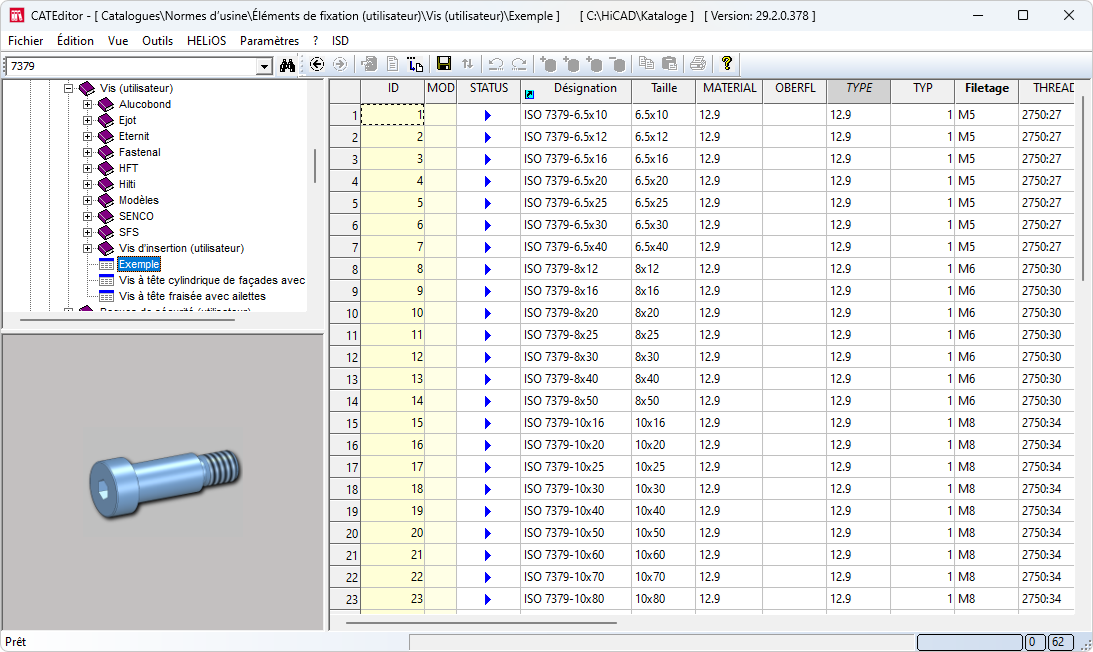1093x652 pixels.
Task: Click the undo arrow toolbar icon
Action: (496, 64)
